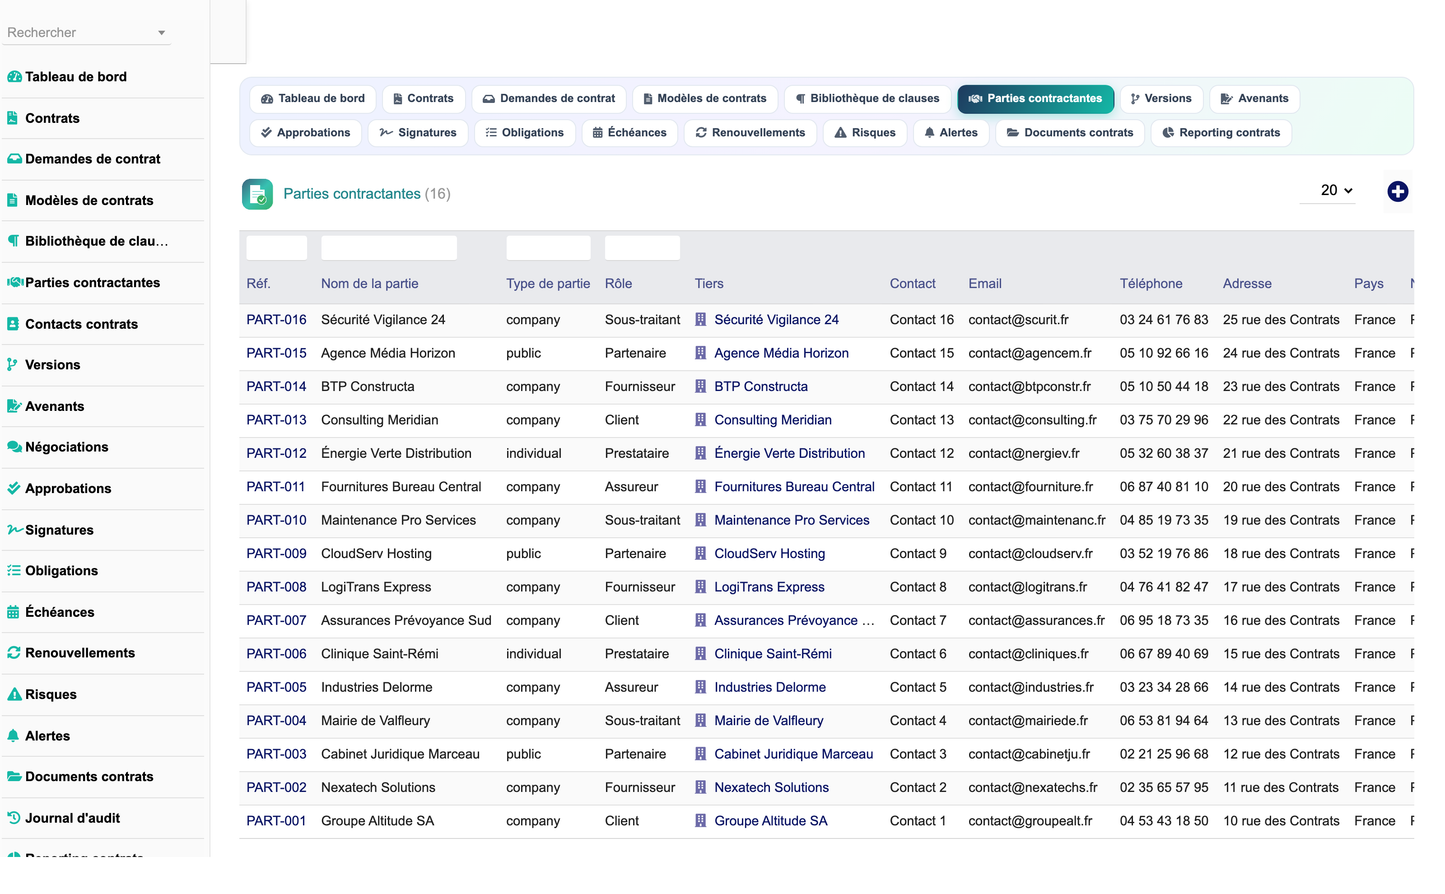The height and width of the screenshot is (894, 1445).
Task: Click the Contrats sidebar icon
Action: coord(13,118)
